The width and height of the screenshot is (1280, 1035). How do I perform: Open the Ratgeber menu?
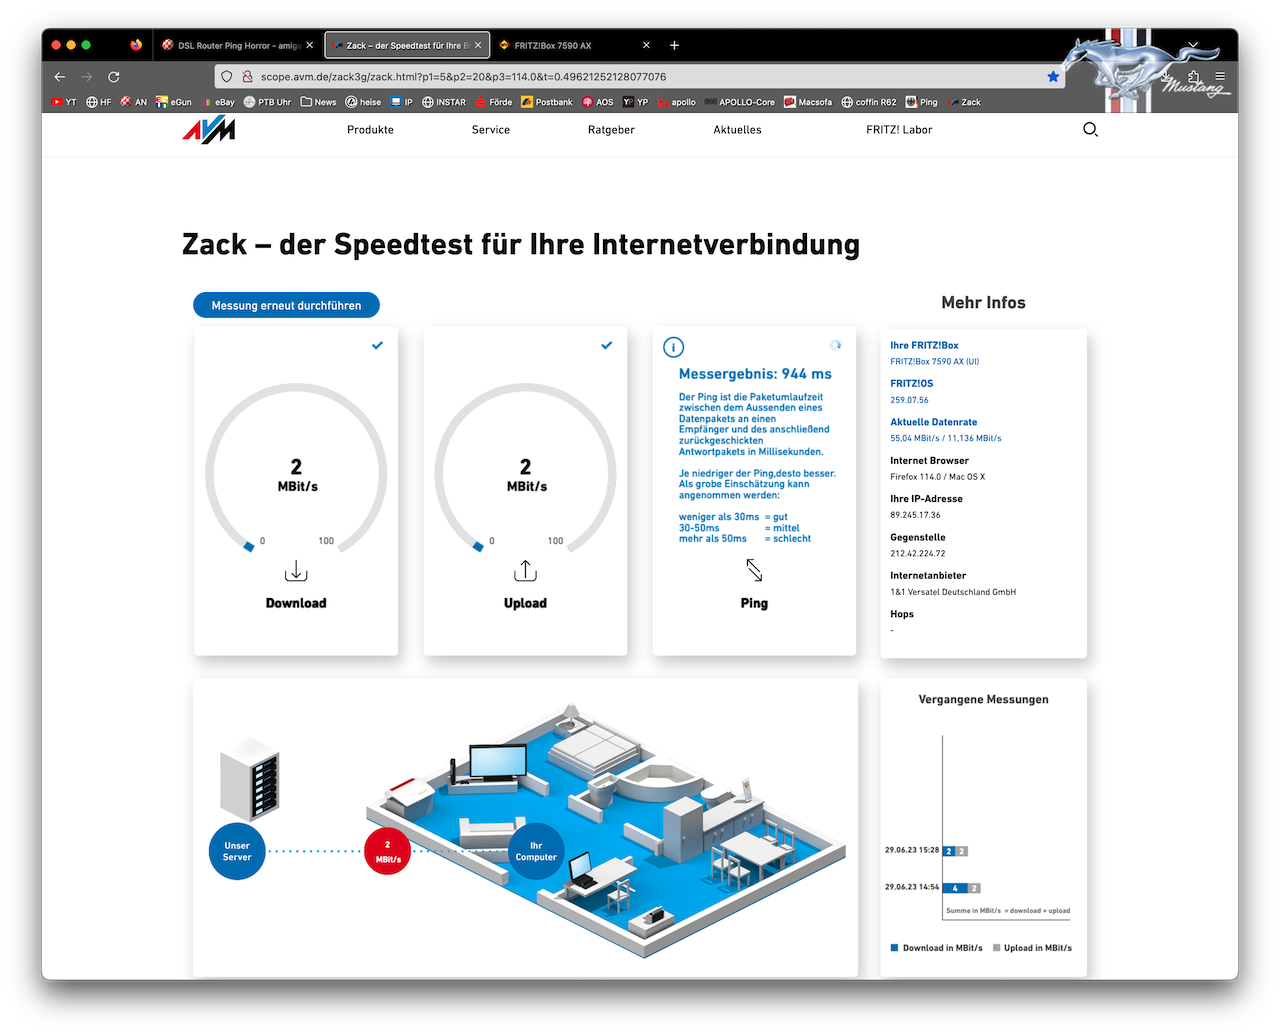point(611,130)
